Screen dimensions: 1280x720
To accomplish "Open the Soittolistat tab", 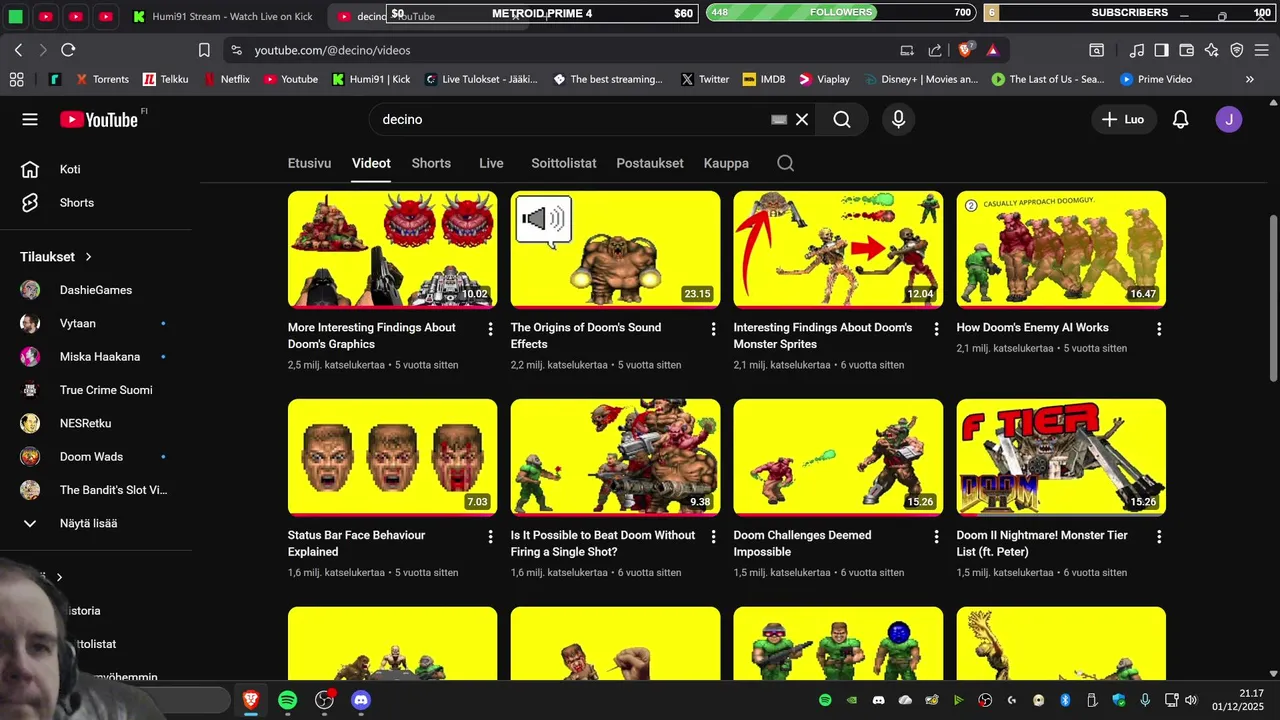I will (x=564, y=163).
